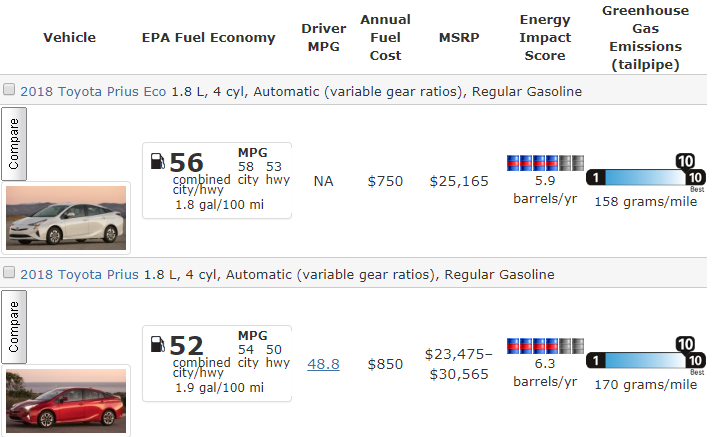Click greenhouse gas scale bar for Prius Eco
Screen dimensions: 722x437
click(x=645, y=178)
